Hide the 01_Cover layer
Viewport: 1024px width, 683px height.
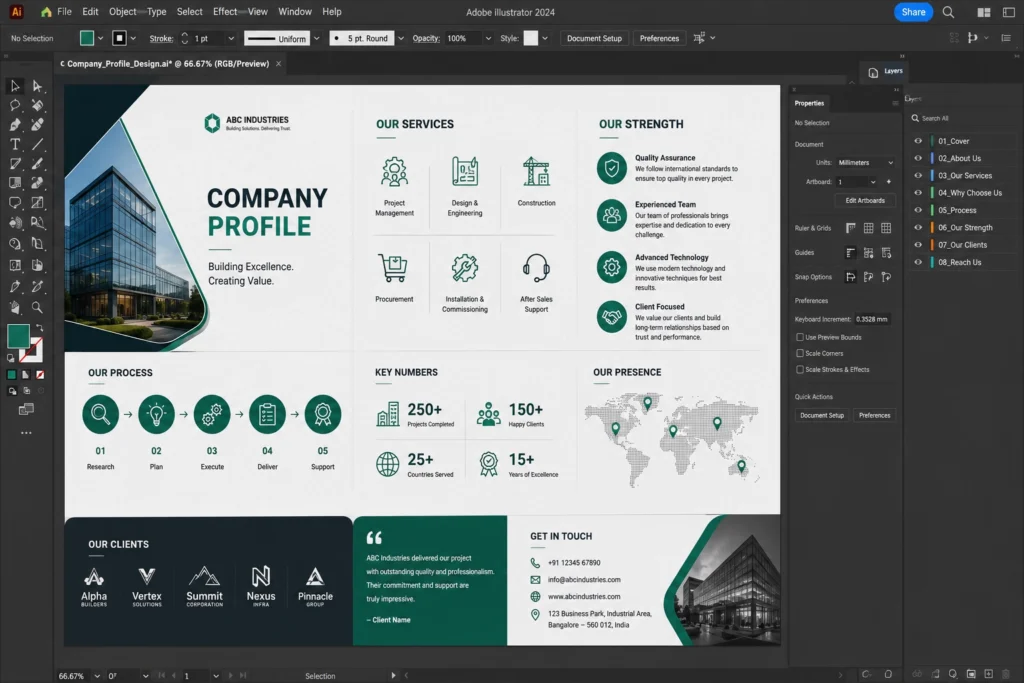pyautogui.click(x=918, y=141)
